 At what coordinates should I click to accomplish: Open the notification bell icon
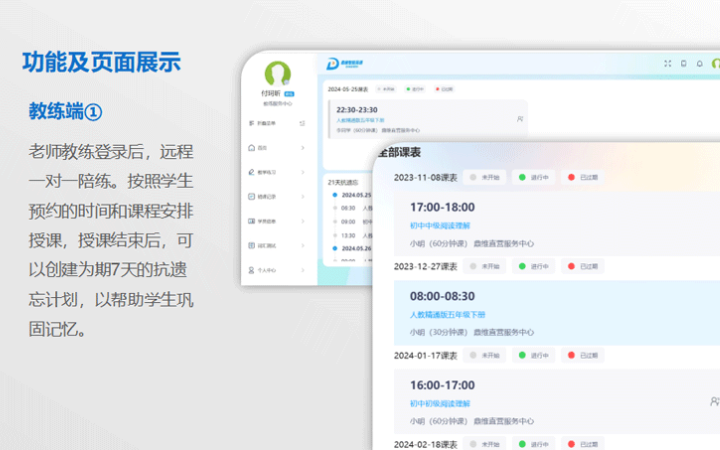(x=698, y=63)
